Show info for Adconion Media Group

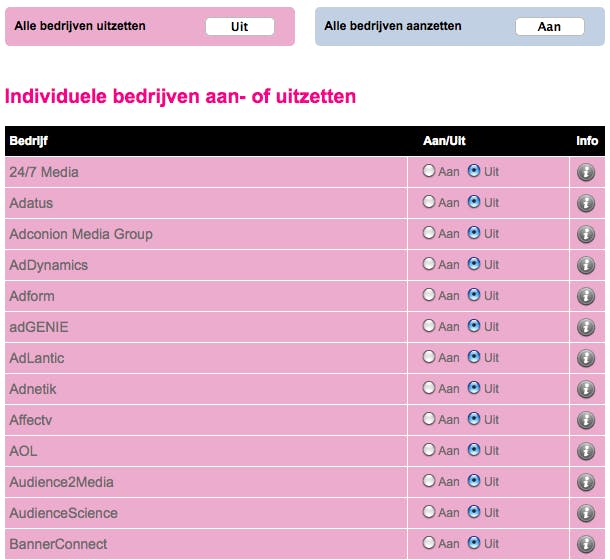(585, 234)
